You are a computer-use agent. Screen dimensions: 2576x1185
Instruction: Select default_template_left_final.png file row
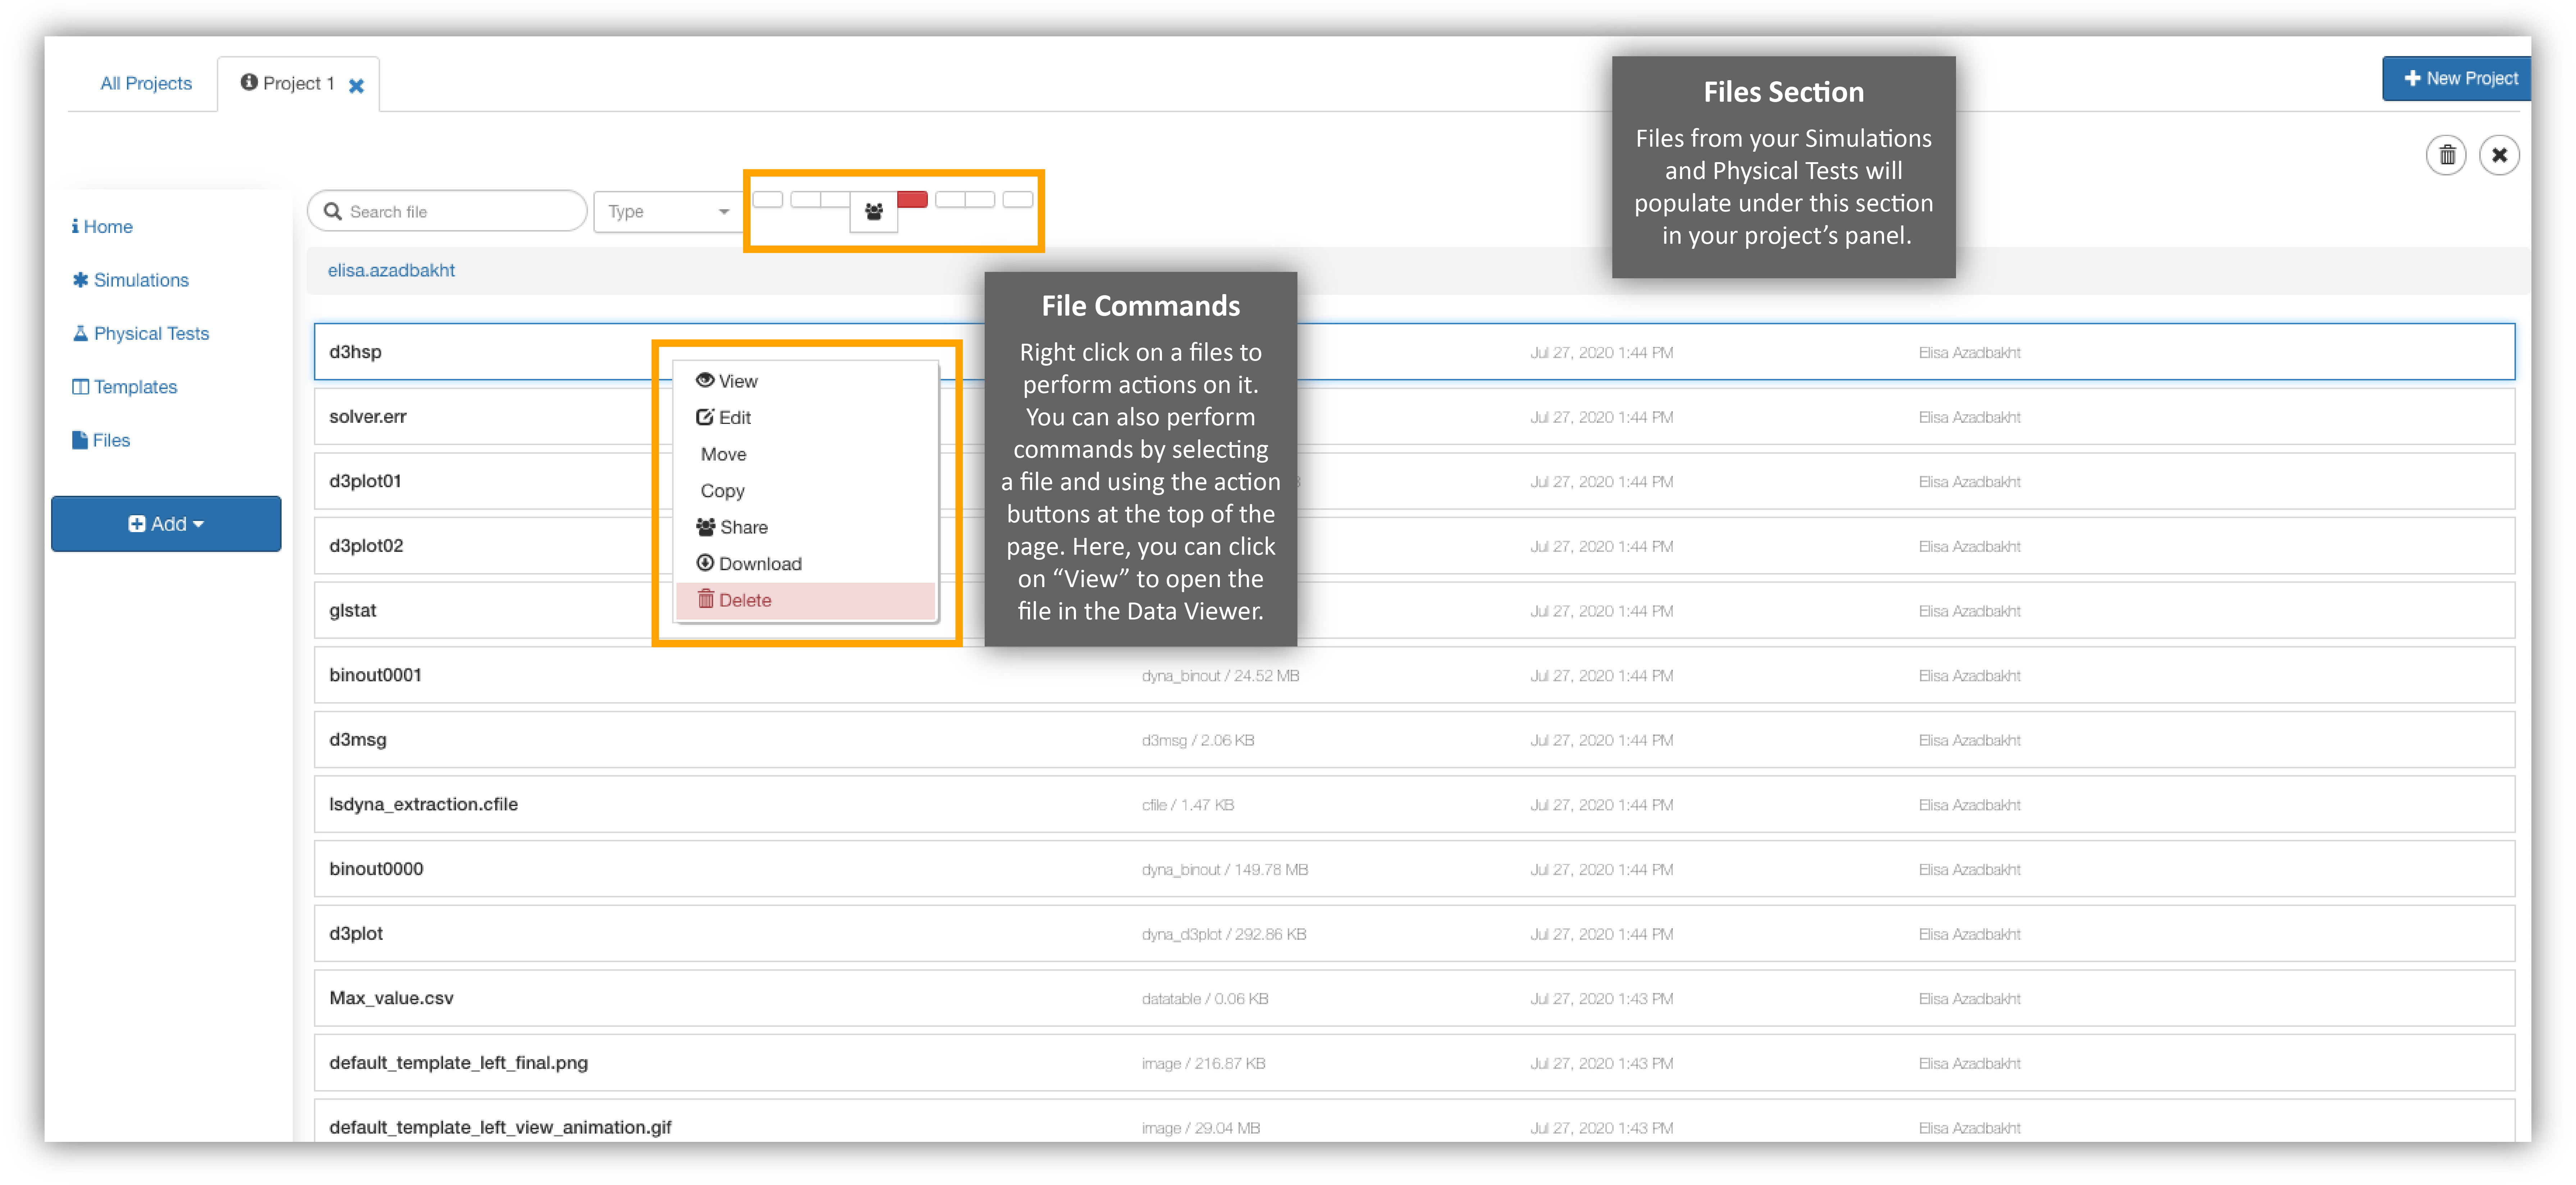pyautogui.click(x=1414, y=1063)
